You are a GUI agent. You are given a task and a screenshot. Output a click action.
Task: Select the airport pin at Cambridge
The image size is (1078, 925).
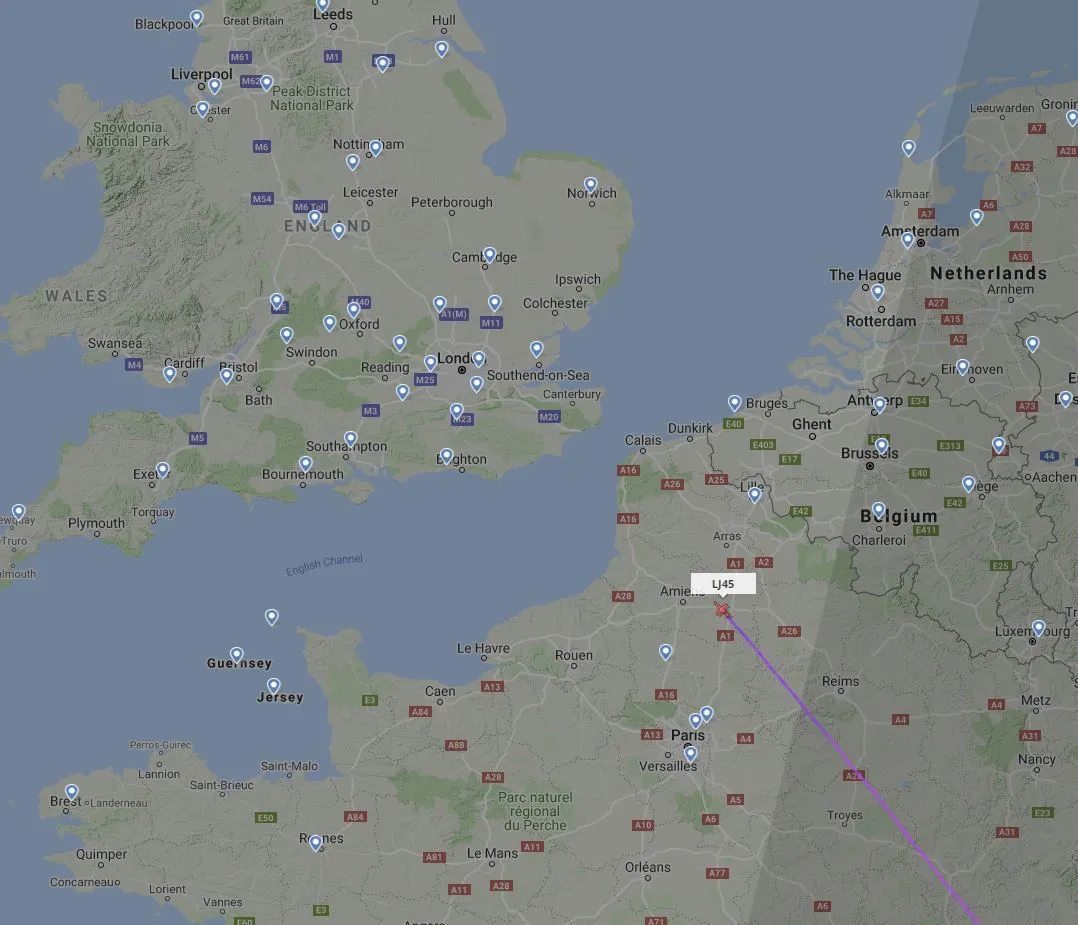[489, 256]
